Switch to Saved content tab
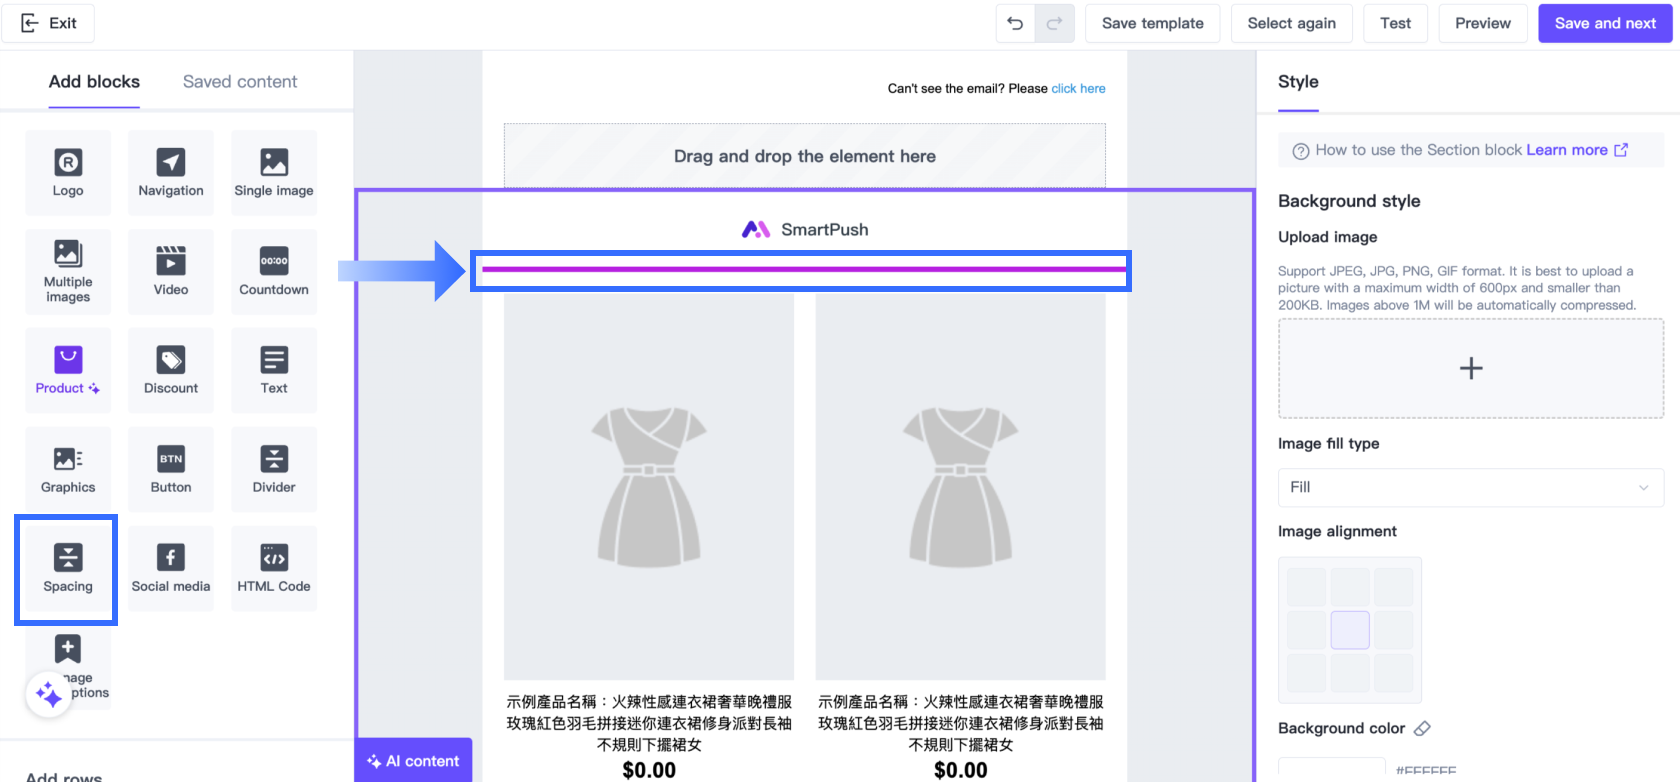This screenshot has width=1680, height=782. (240, 82)
